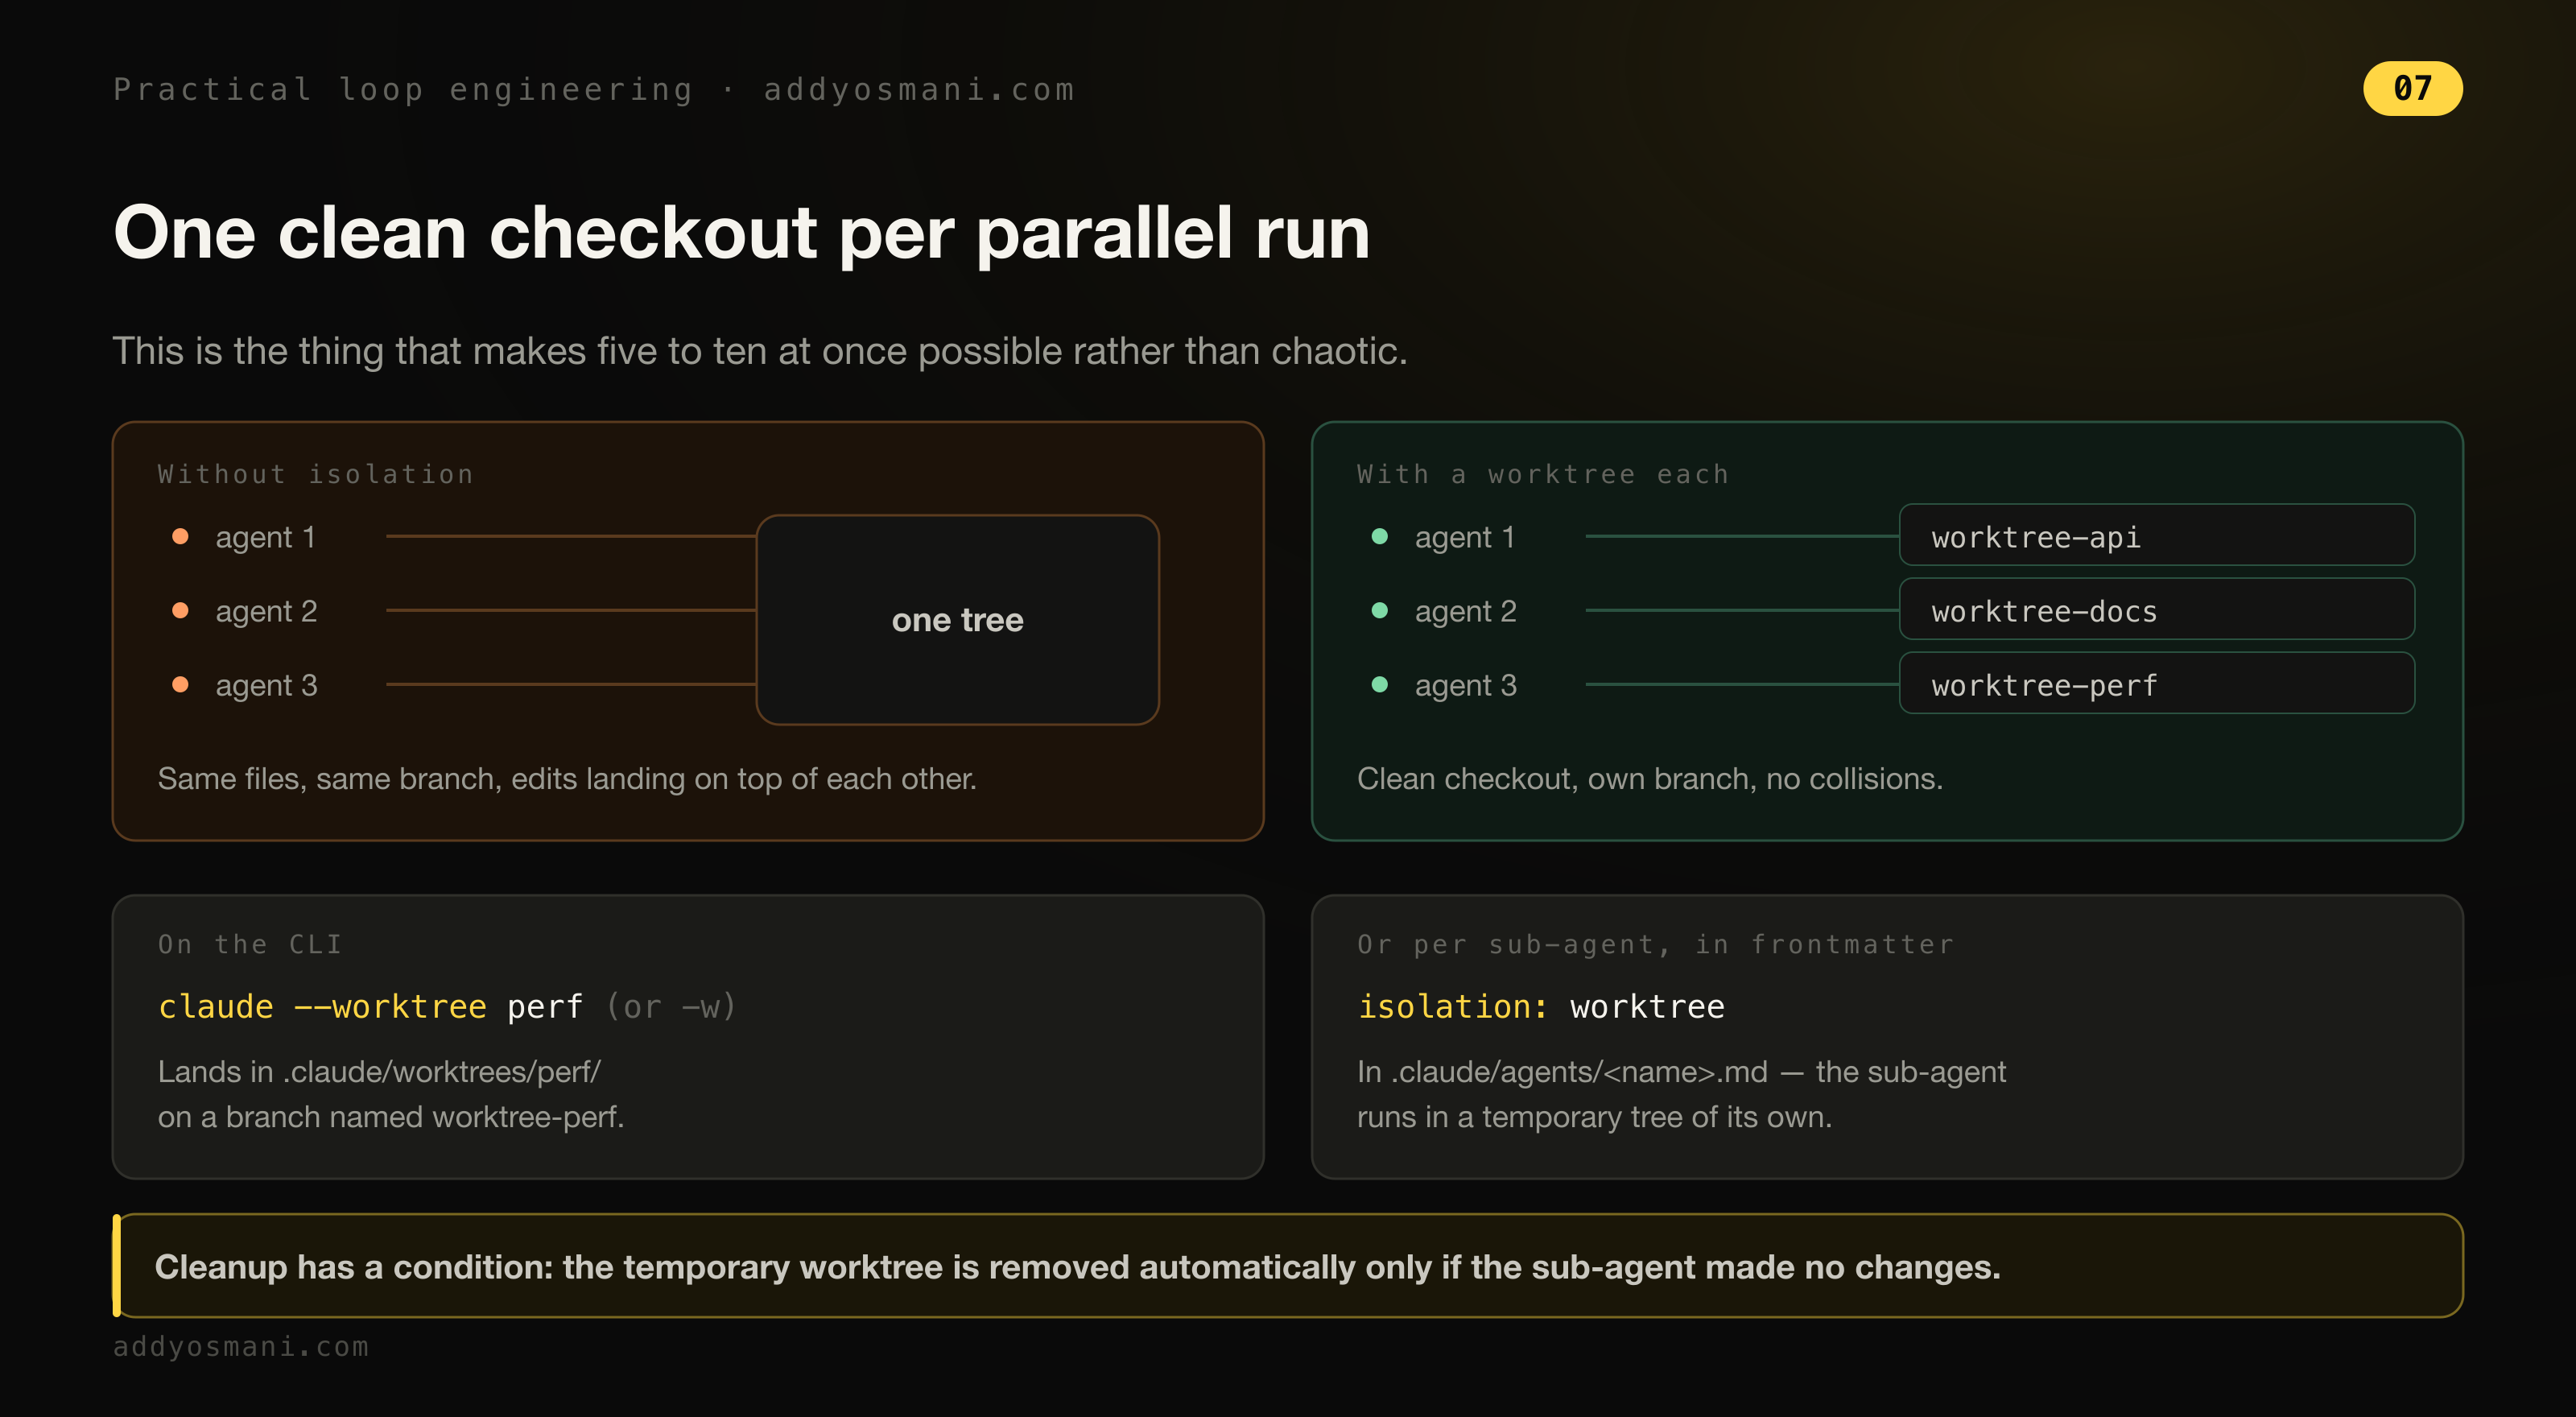This screenshot has width=2576, height=1417.
Task: Select 'agent 3' in the worktree panel
Action: [1465, 685]
